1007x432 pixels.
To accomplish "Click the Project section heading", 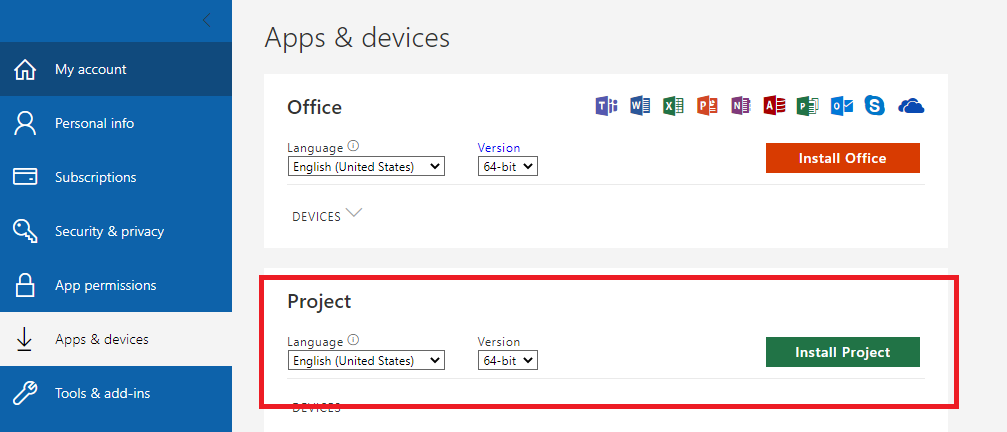I will point(319,301).
